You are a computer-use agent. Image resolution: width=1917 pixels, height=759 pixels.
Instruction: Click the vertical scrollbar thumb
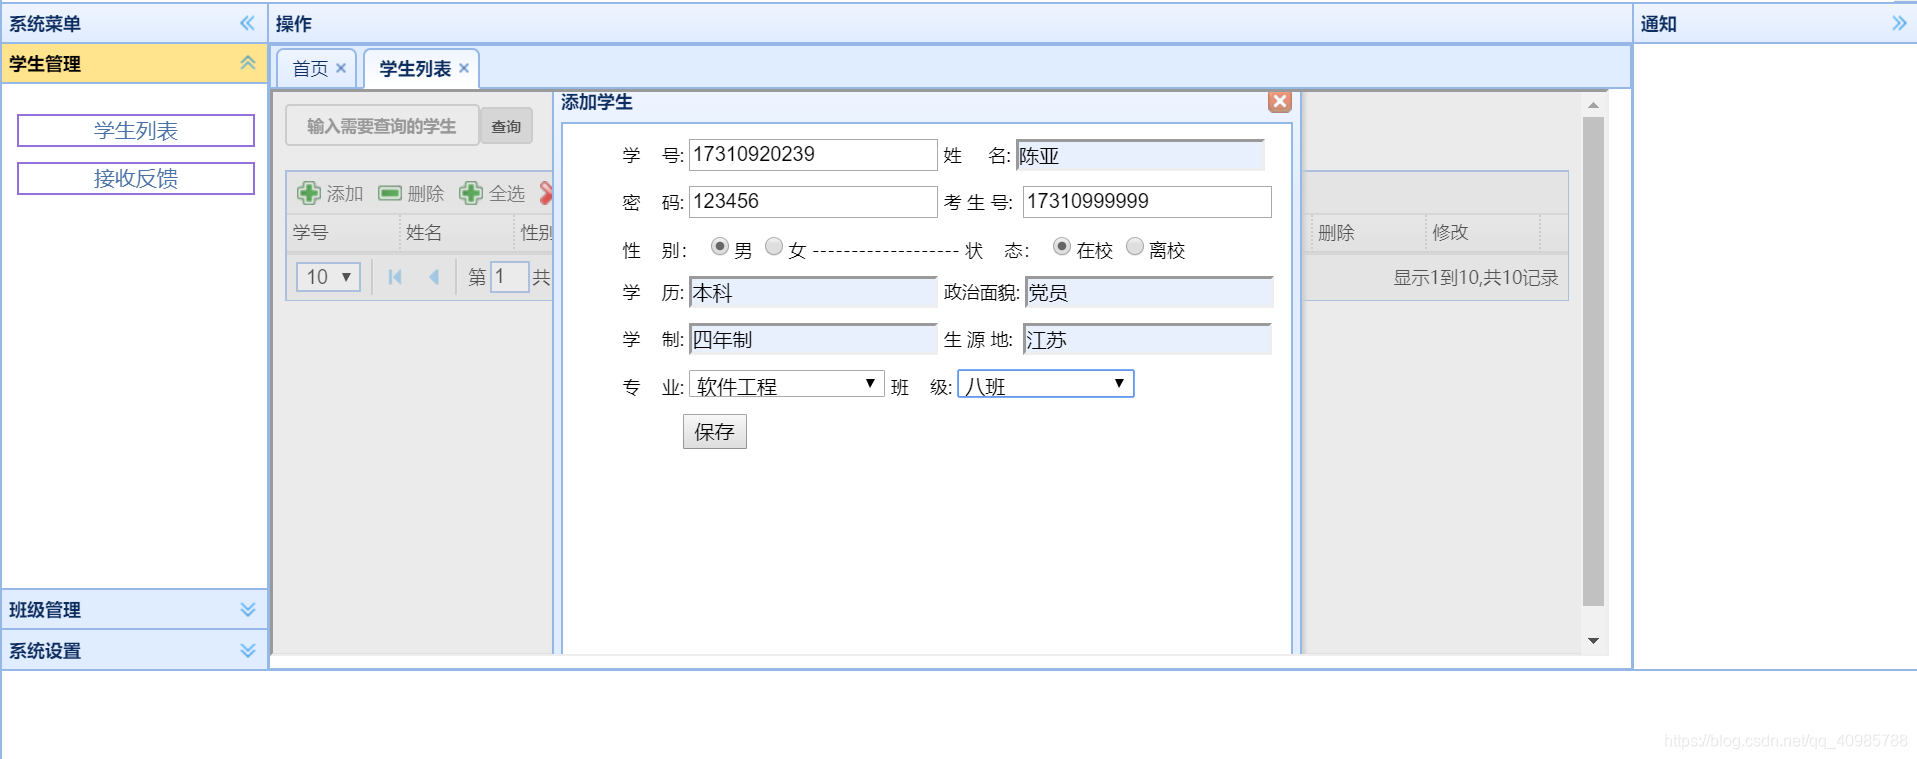coord(1593,361)
